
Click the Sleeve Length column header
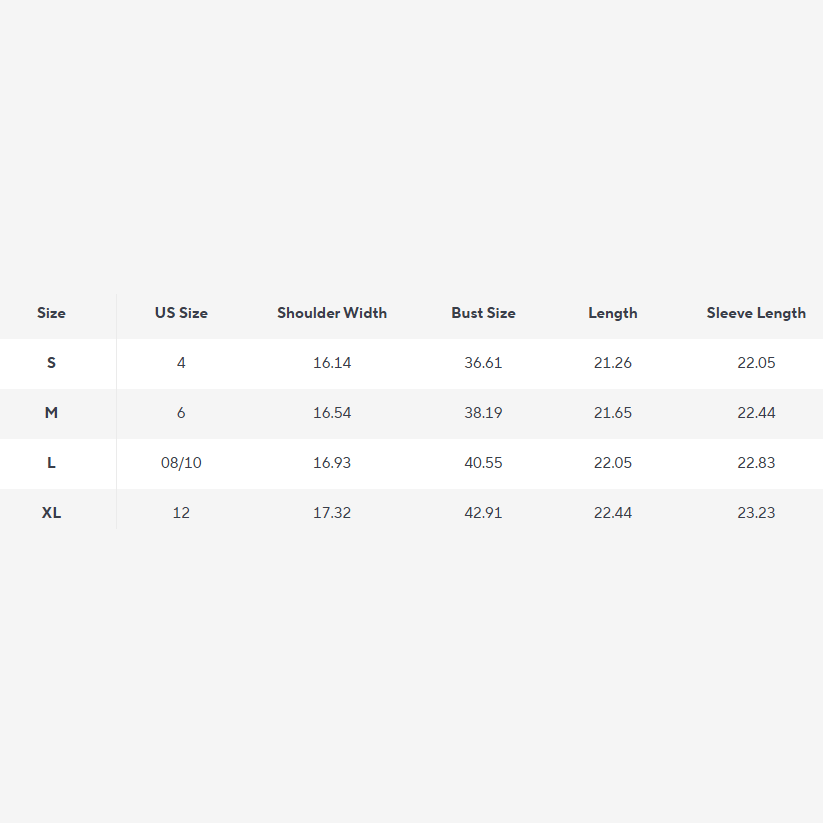[756, 313]
